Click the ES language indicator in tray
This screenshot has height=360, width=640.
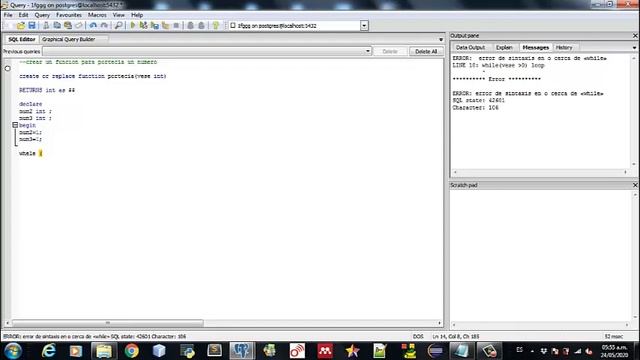(x=519, y=350)
